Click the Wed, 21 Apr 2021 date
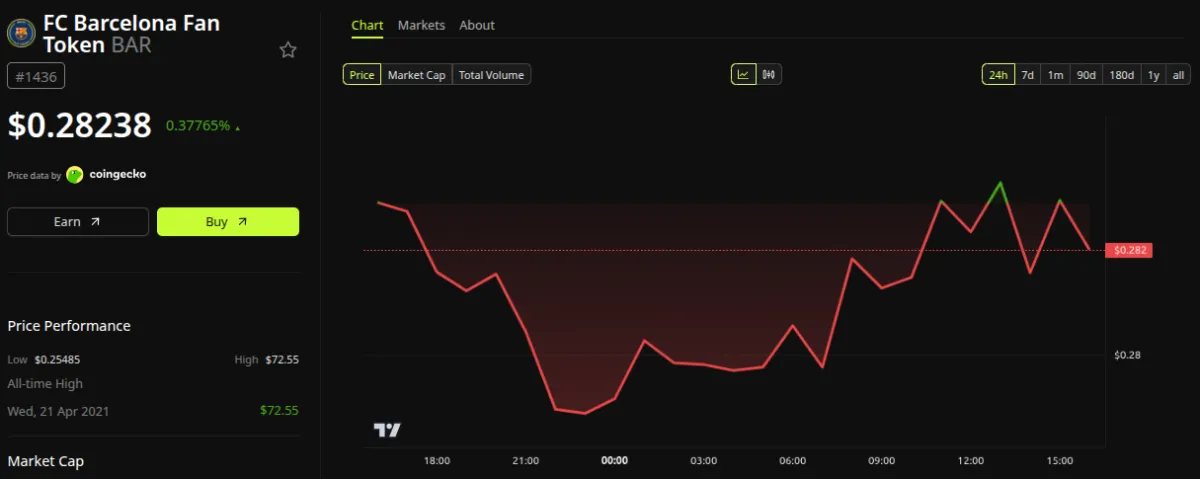This screenshot has height=479, width=1200. pos(58,411)
